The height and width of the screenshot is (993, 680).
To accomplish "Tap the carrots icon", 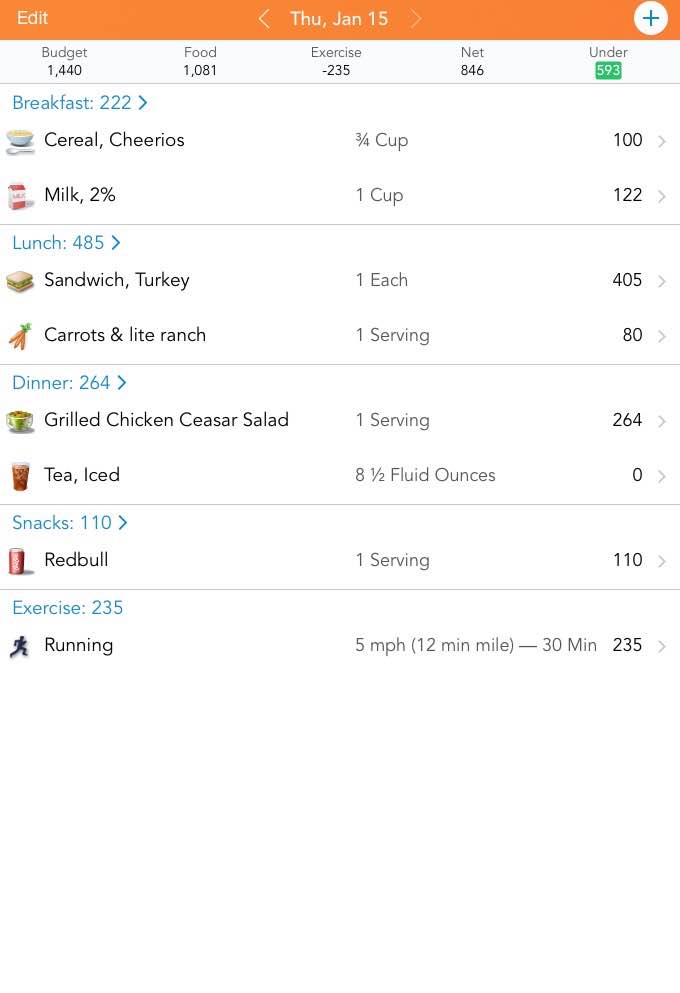I will [x=20, y=336].
